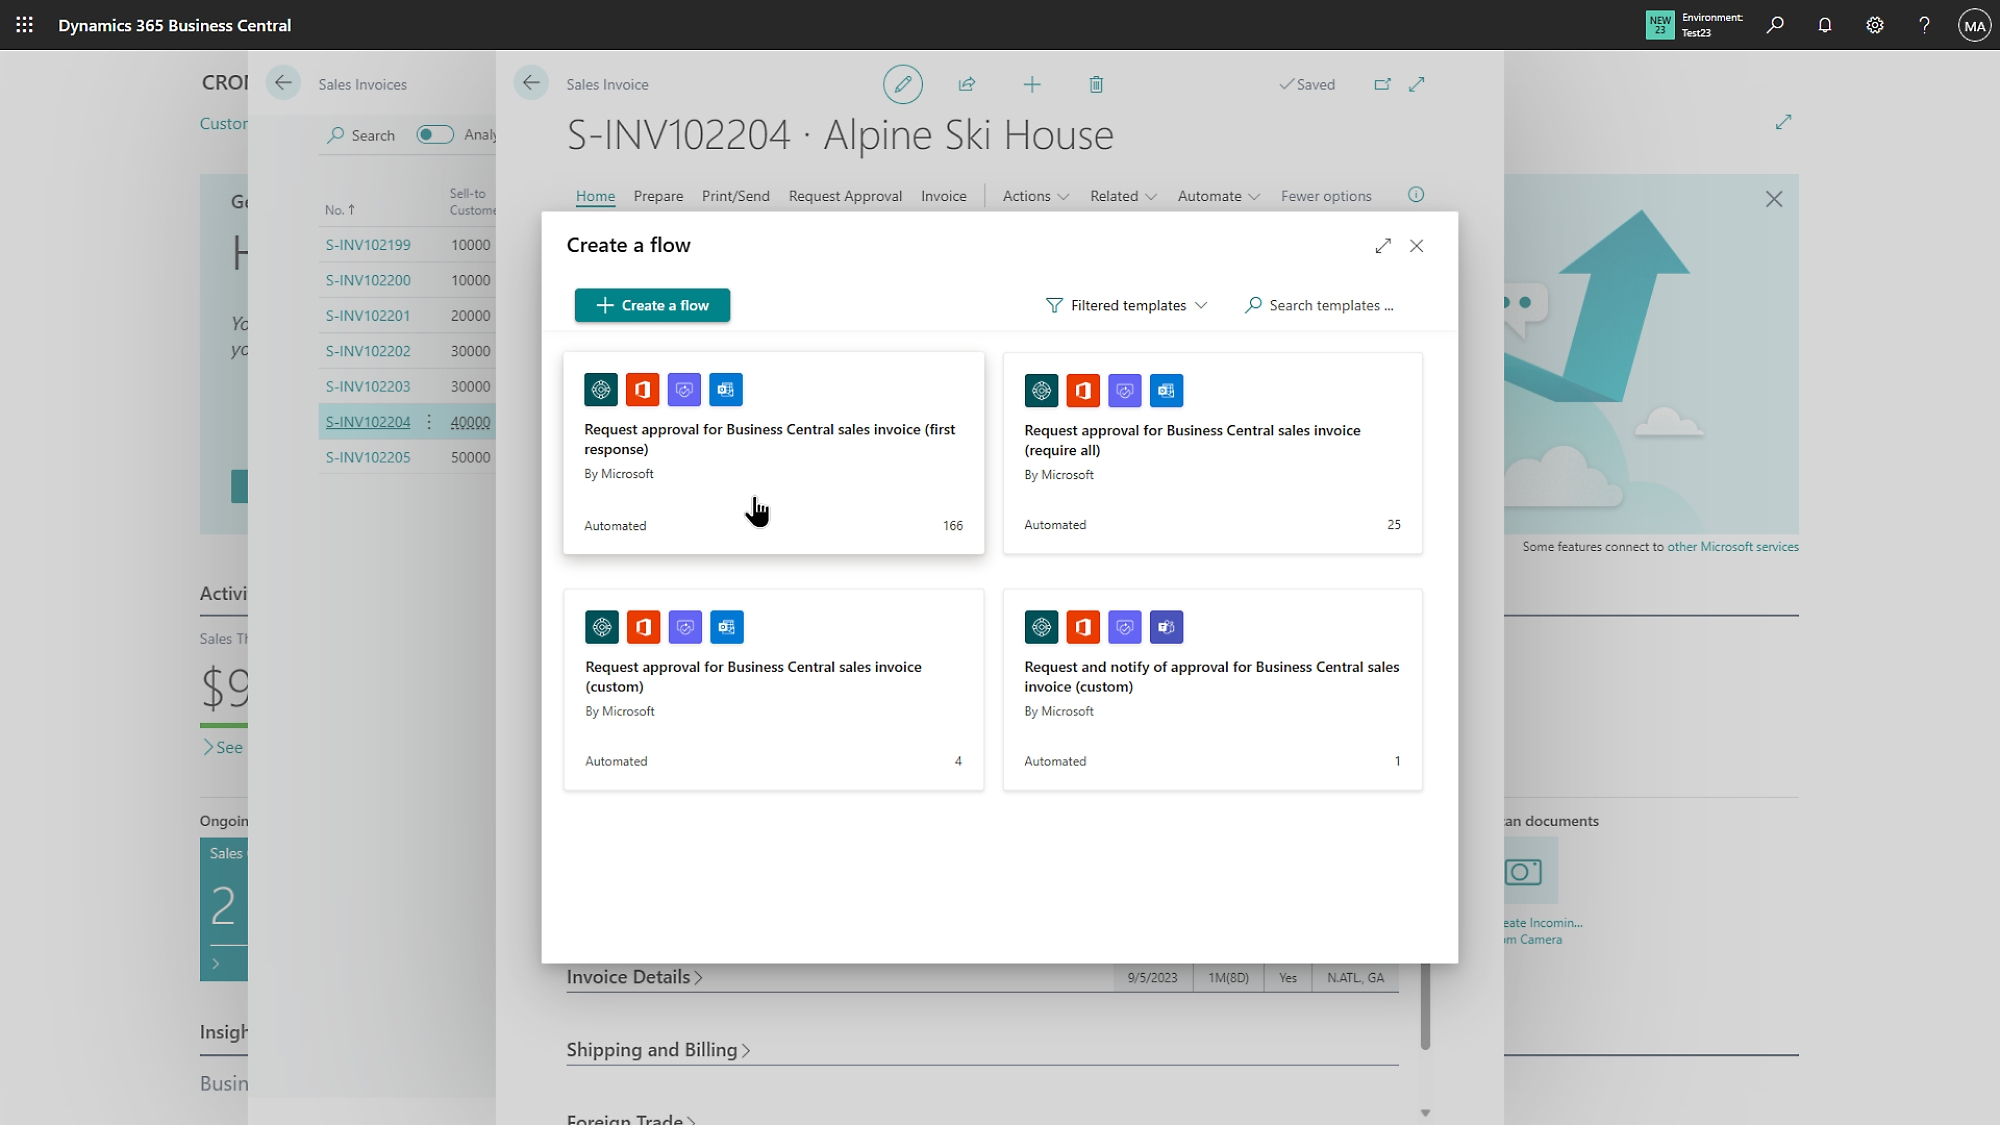Switch to the Home tab
Image resolution: width=2000 pixels, height=1125 pixels.
point(595,196)
